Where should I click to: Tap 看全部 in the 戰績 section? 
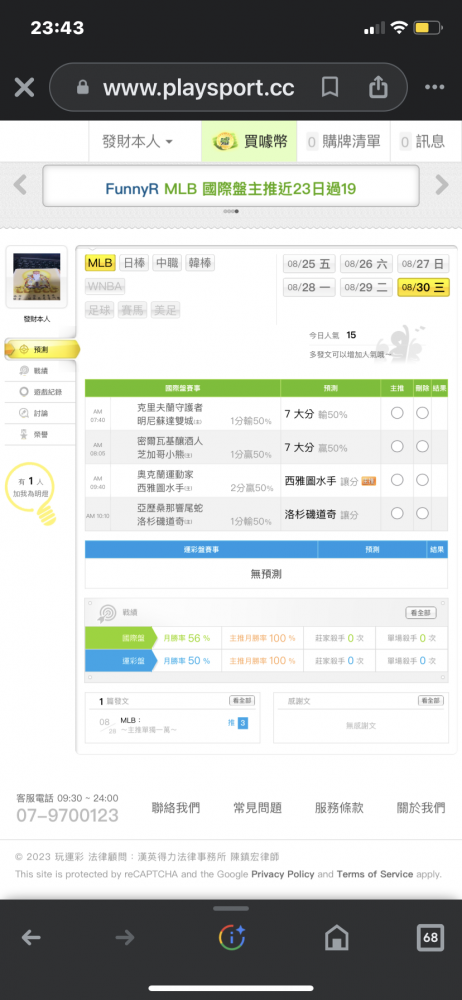pos(421,613)
